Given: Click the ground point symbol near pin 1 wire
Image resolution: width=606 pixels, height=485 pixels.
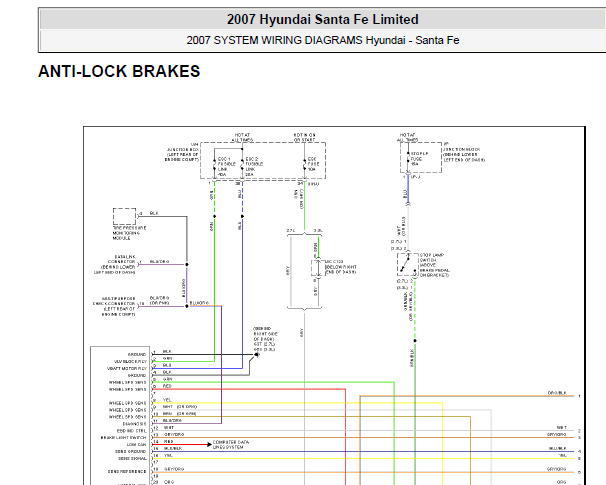Looking at the screenshot, I should [x=257, y=354].
